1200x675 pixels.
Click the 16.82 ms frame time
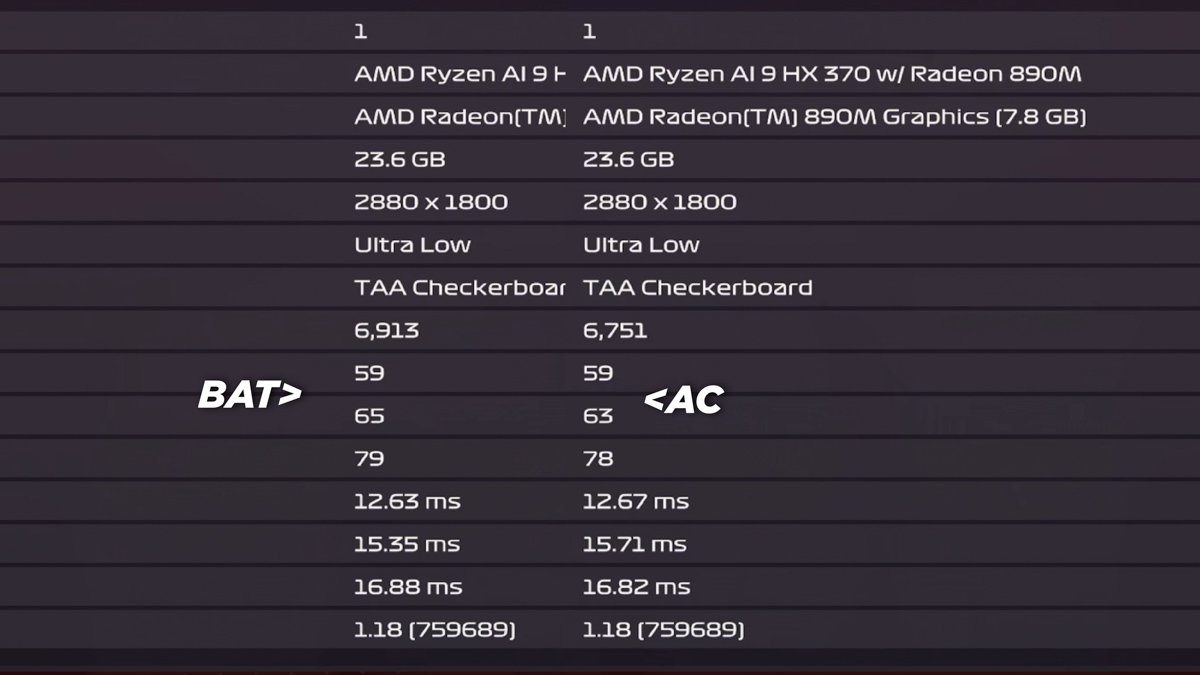point(637,587)
